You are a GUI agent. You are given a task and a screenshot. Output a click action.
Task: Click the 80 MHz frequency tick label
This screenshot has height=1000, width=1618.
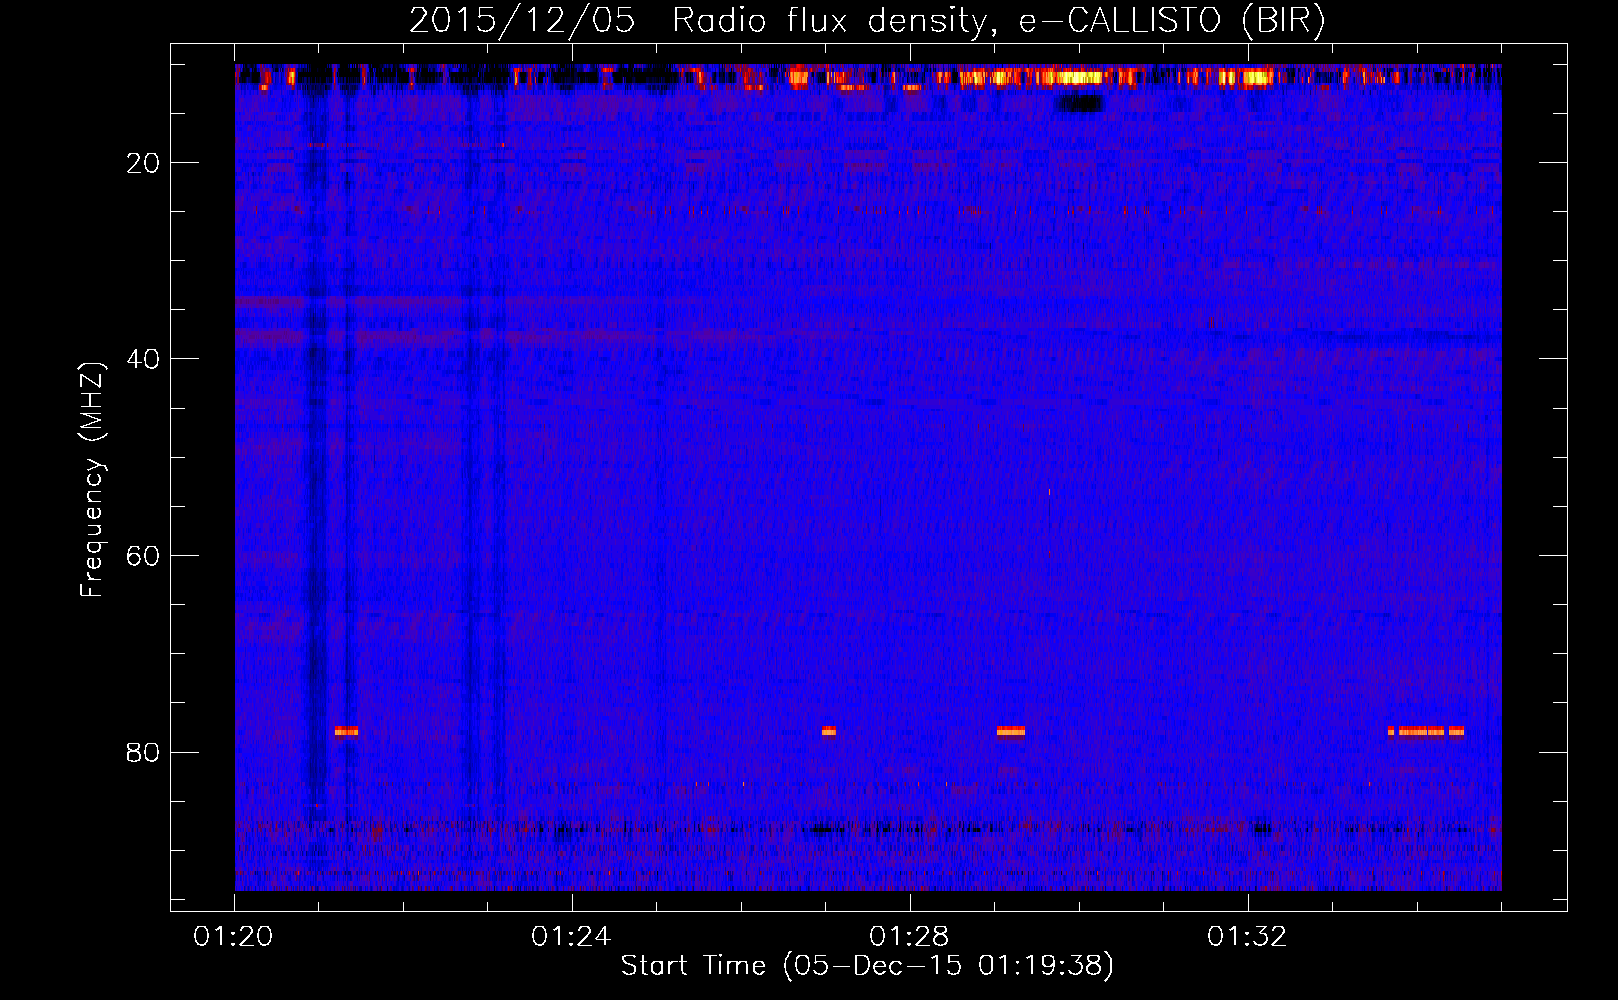point(143,752)
